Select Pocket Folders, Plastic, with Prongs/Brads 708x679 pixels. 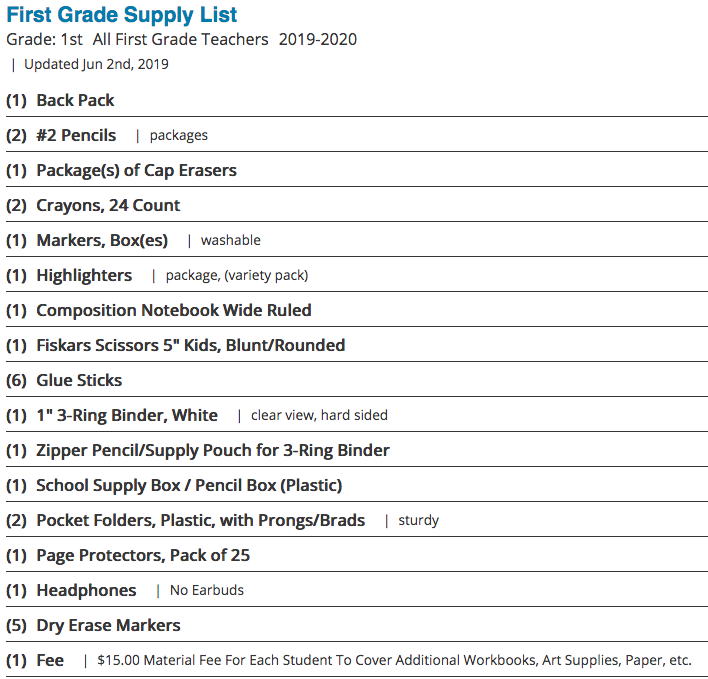(x=200, y=521)
